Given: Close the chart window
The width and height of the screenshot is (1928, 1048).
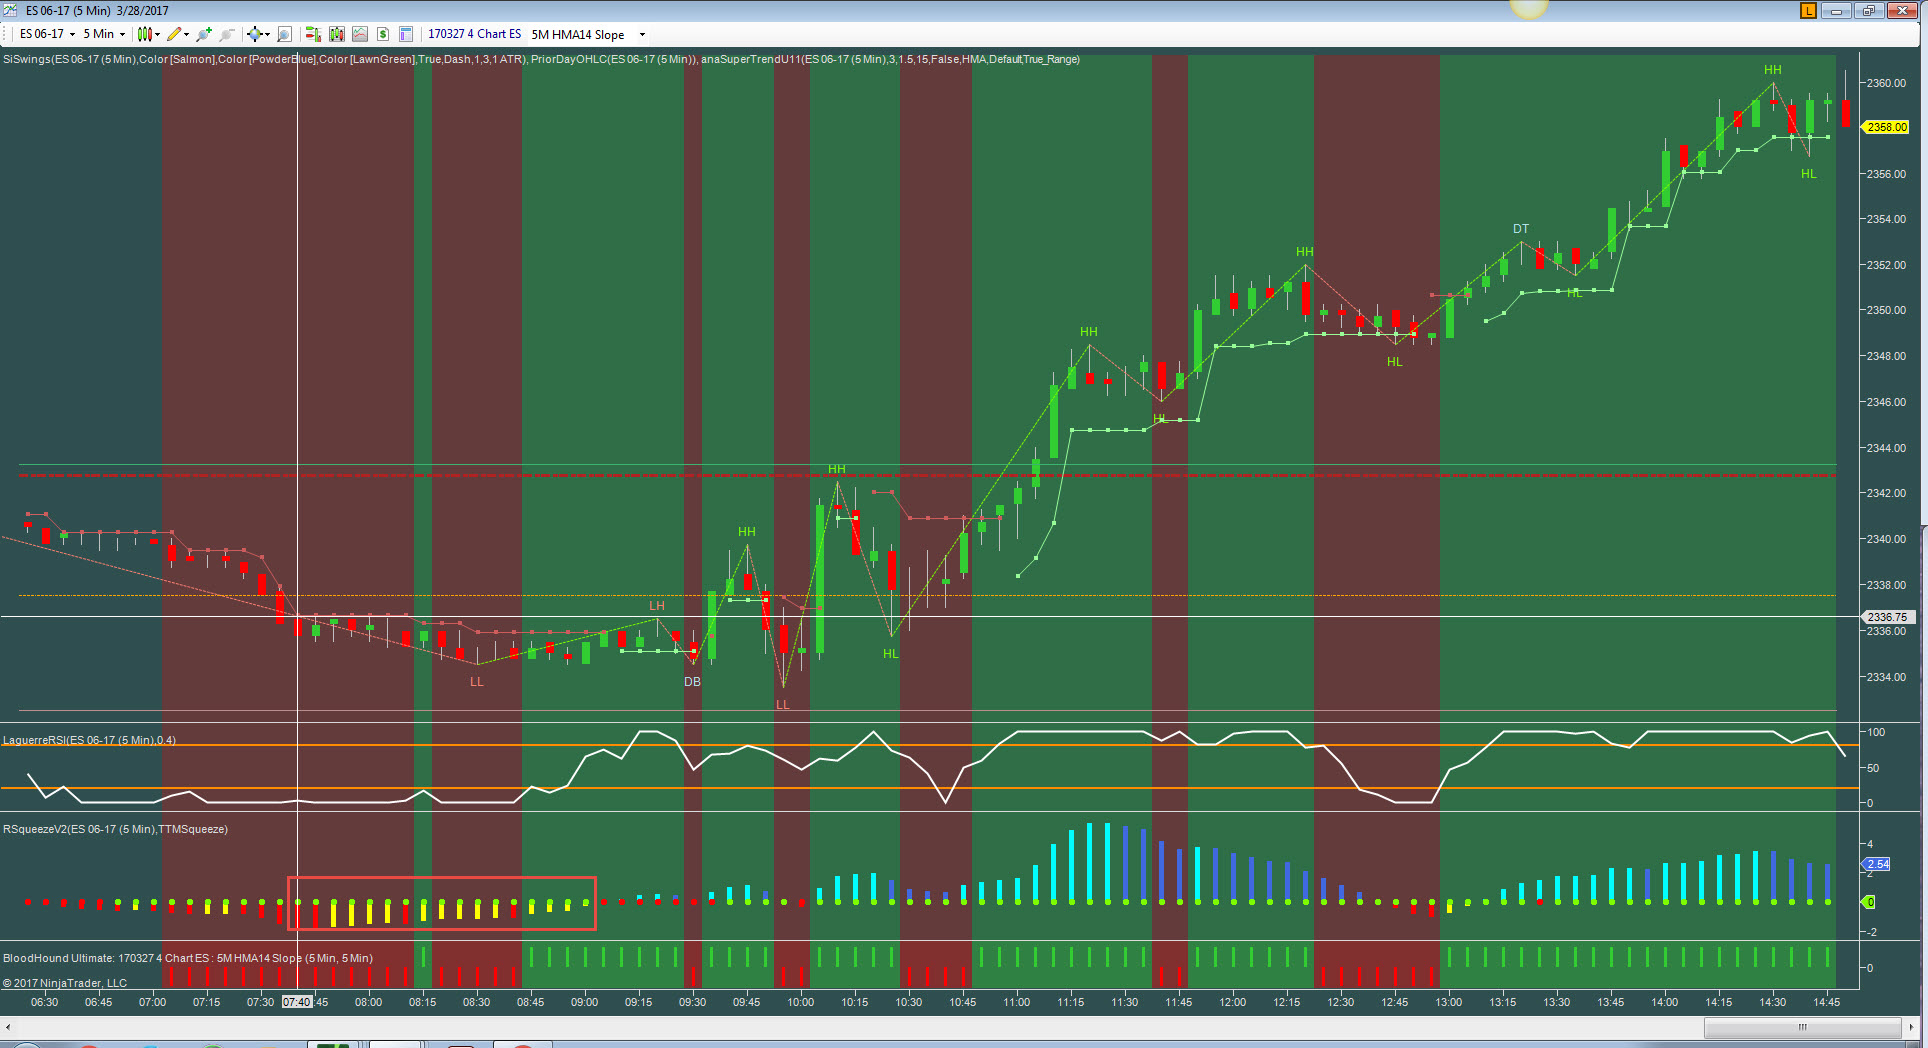Looking at the screenshot, I should tap(1901, 11).
